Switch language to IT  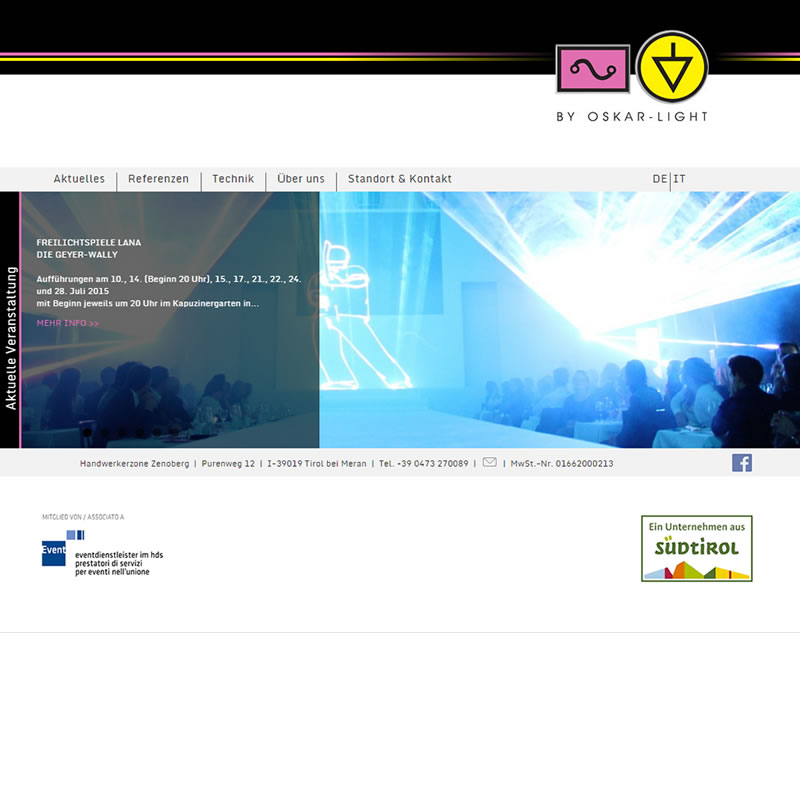680,179
